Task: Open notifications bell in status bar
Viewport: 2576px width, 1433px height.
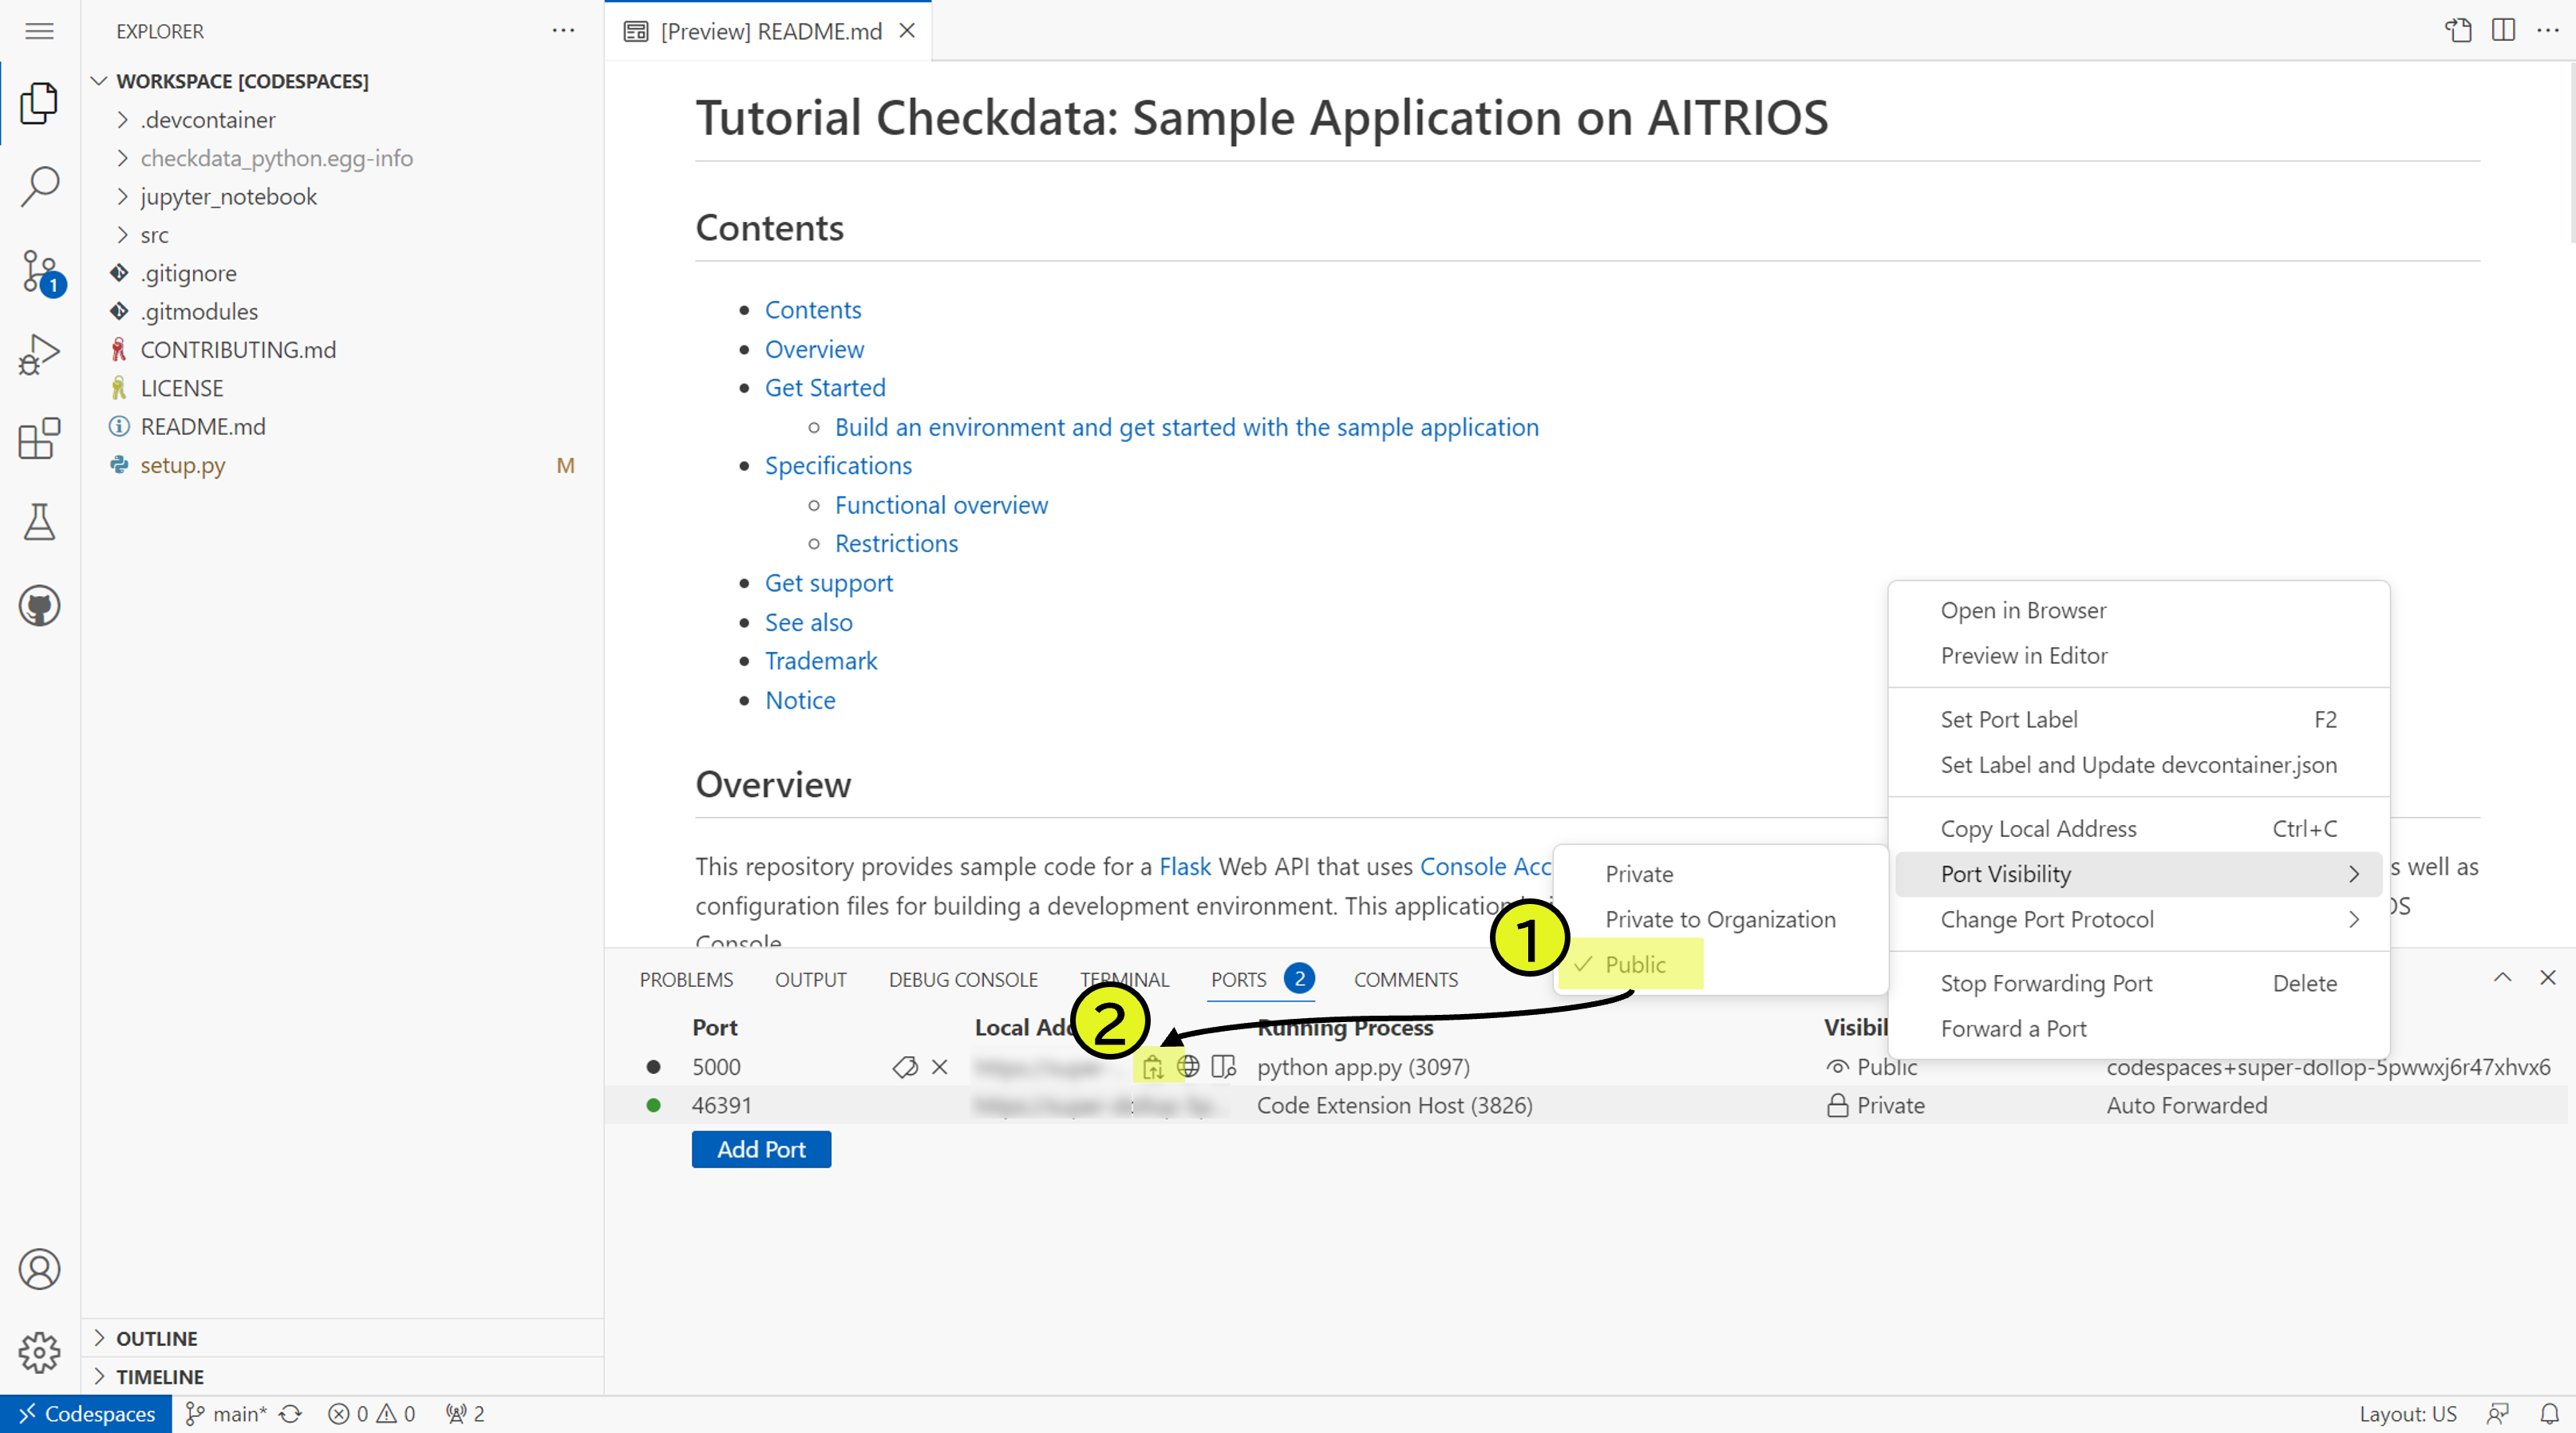Action: (2550, 1414)
